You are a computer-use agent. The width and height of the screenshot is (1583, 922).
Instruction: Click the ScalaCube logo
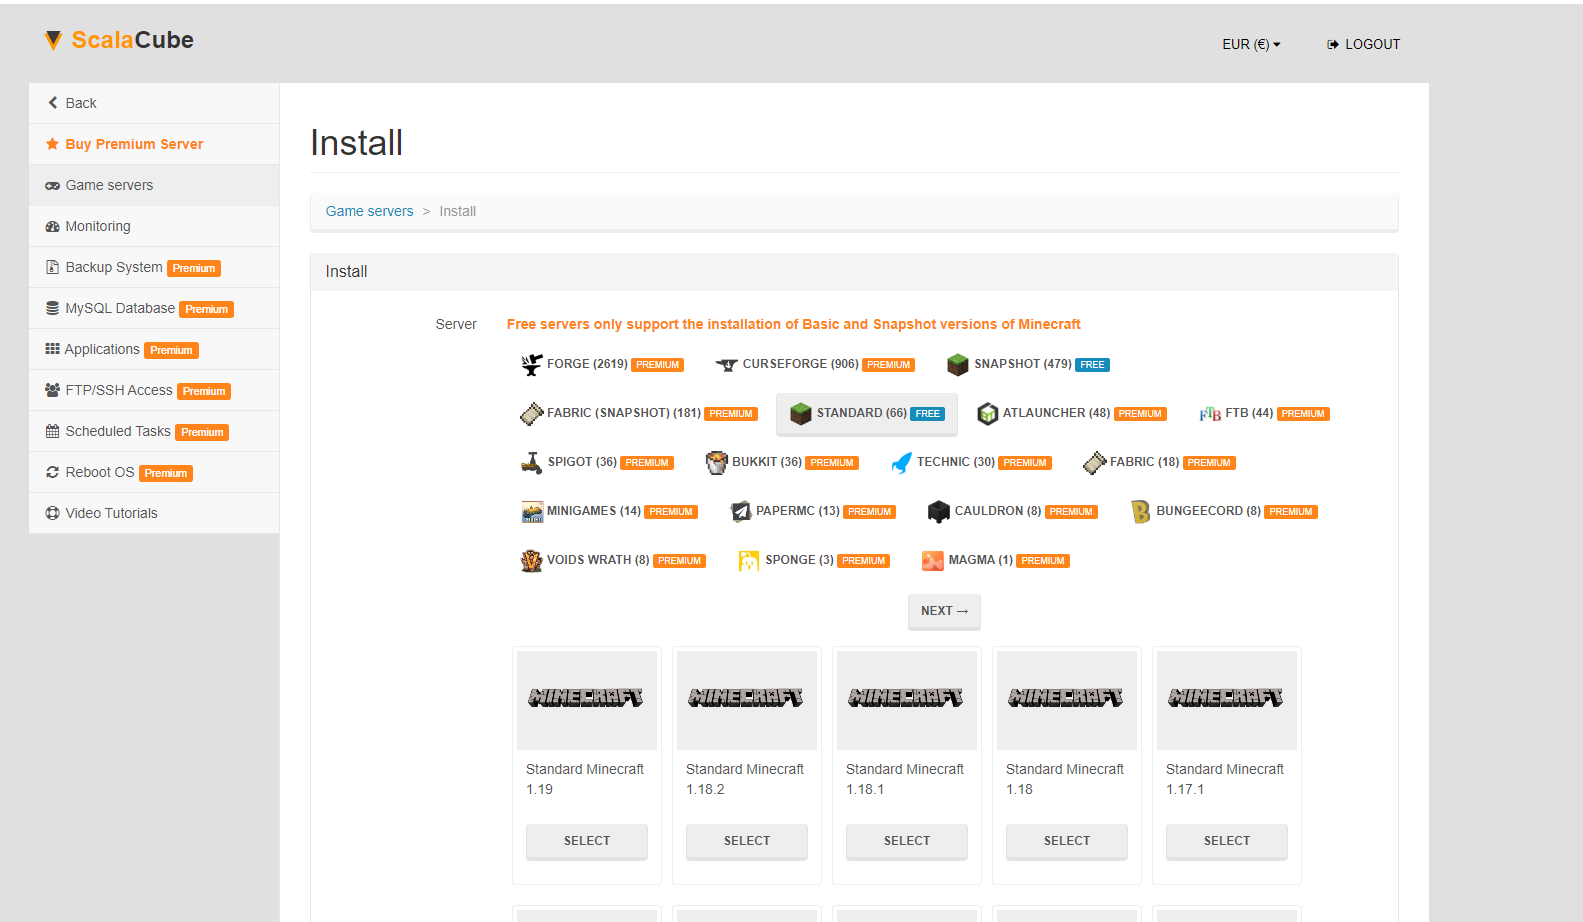coord(119,40)
